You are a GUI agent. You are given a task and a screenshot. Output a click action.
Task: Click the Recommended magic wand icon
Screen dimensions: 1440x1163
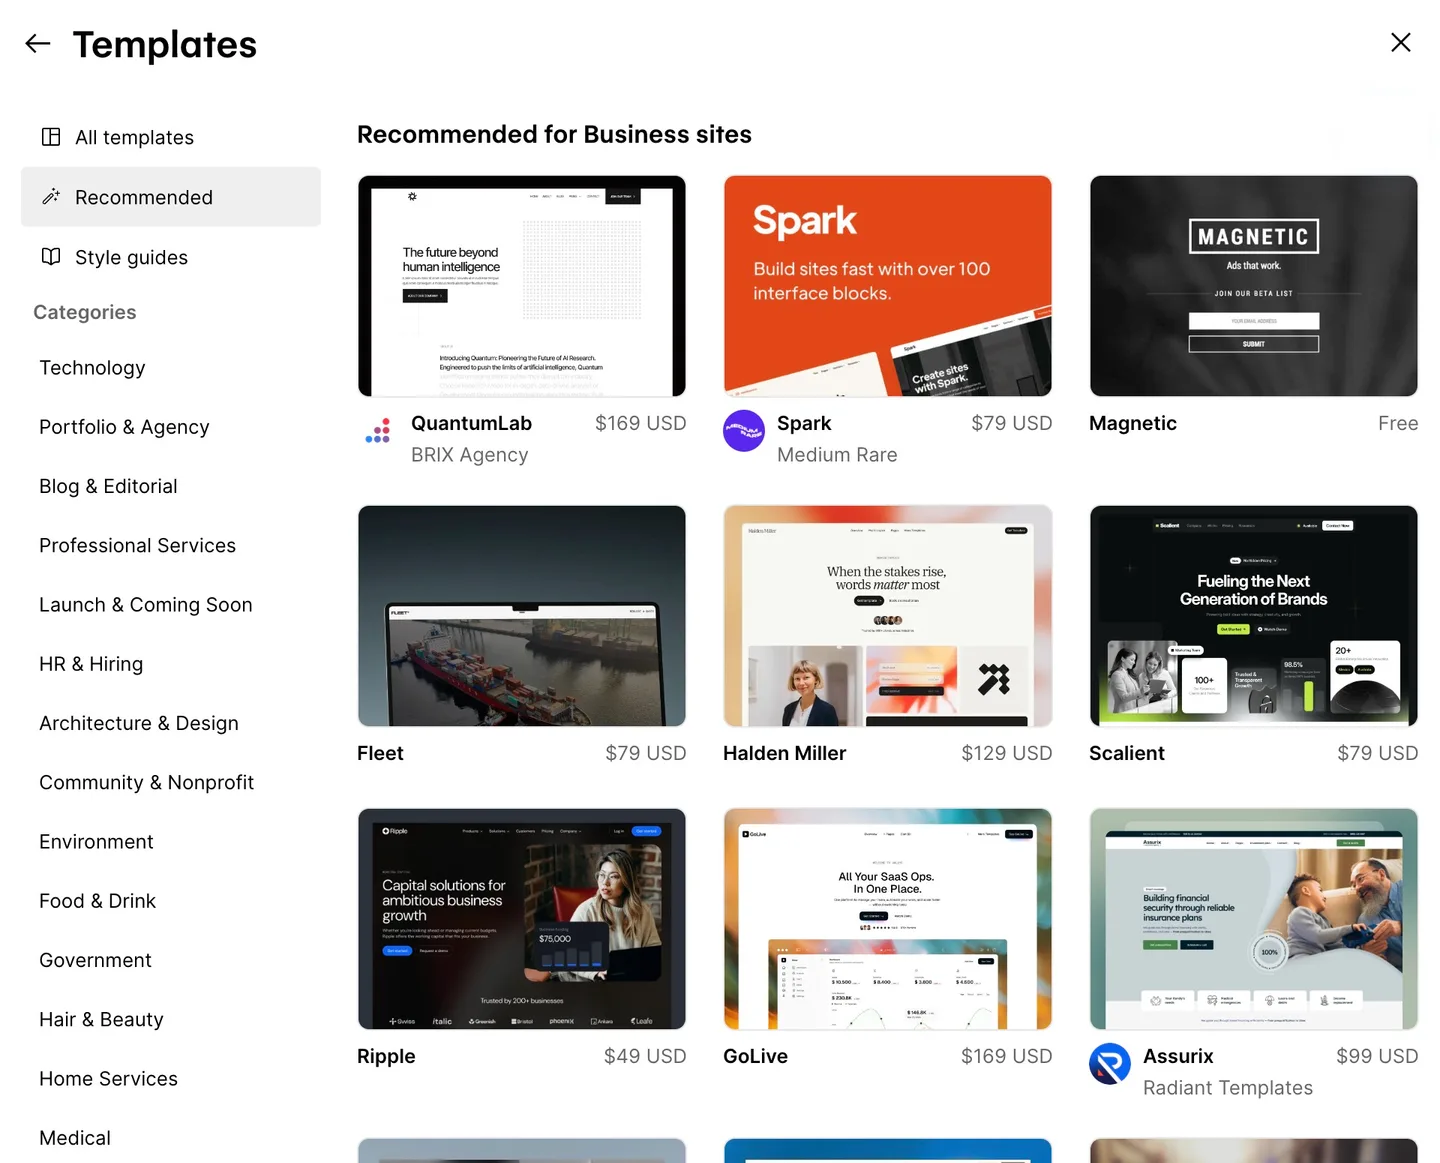pos(51,197)
